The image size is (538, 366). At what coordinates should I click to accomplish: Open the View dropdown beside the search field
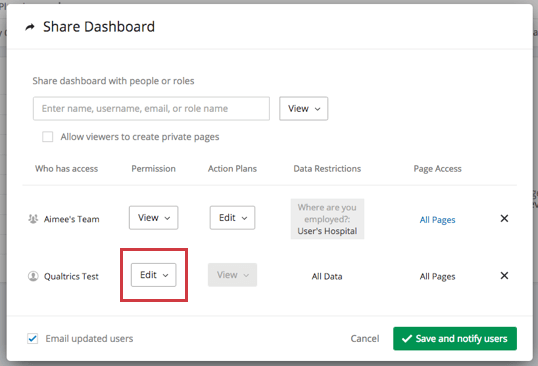tap(303, 108)
